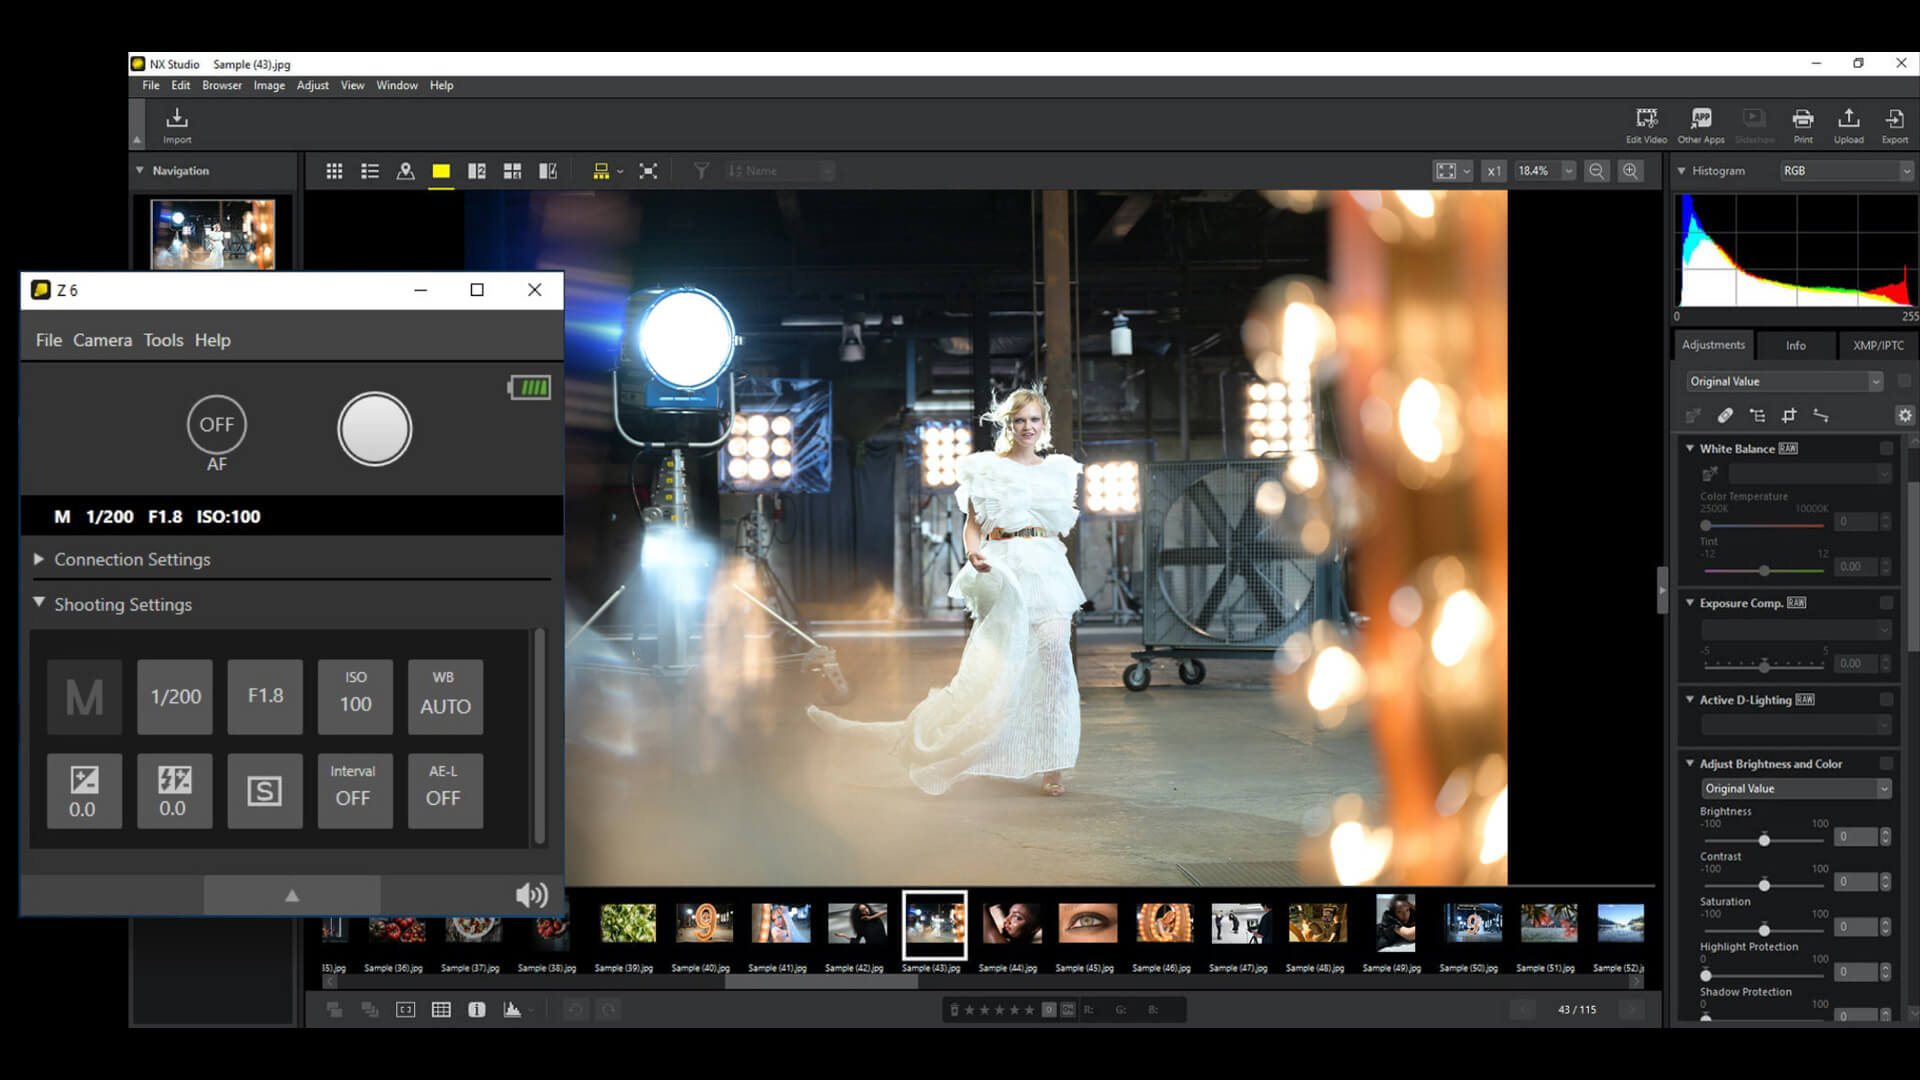The image size is (1920, 1080).
Task: Open the filter tool in browser toolbar
Action: [x=701, y=170]
